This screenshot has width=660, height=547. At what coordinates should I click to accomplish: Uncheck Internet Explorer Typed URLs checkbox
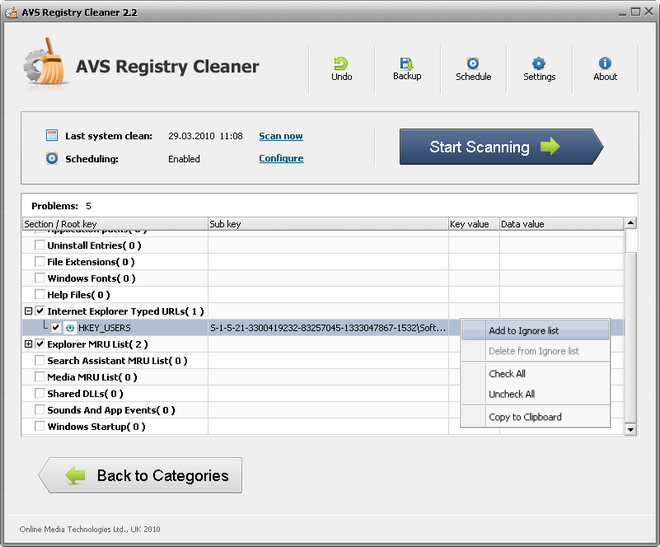tap(40, 311)
